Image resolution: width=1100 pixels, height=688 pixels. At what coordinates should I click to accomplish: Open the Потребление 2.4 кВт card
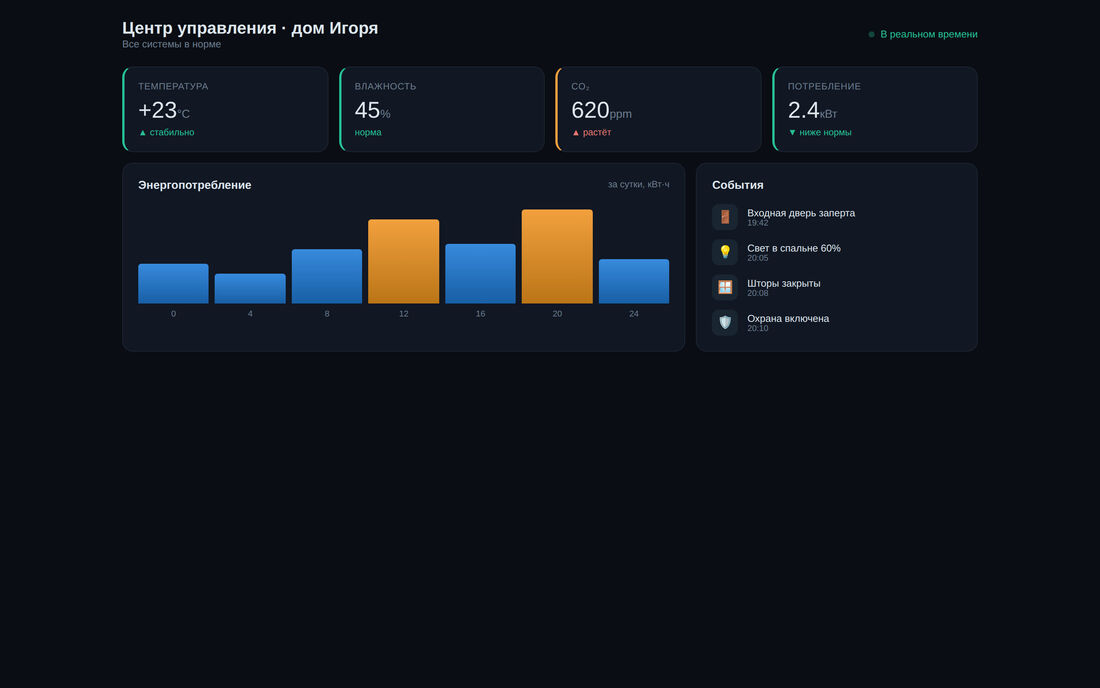click(875, 109)
